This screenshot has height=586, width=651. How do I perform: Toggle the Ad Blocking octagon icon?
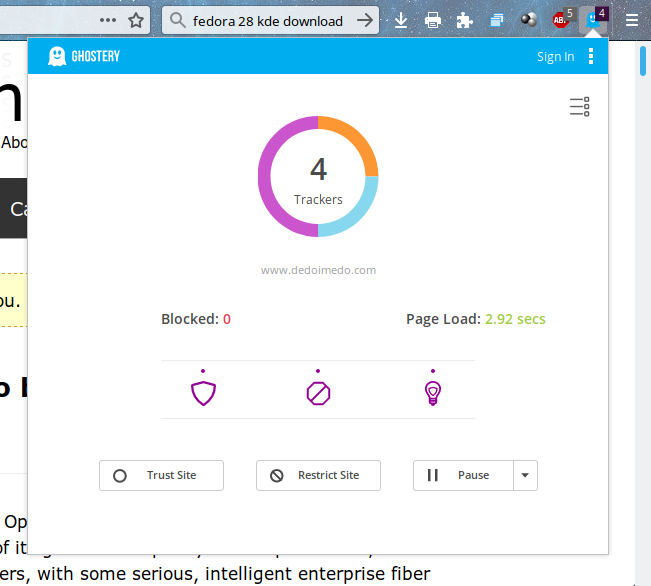318,393
